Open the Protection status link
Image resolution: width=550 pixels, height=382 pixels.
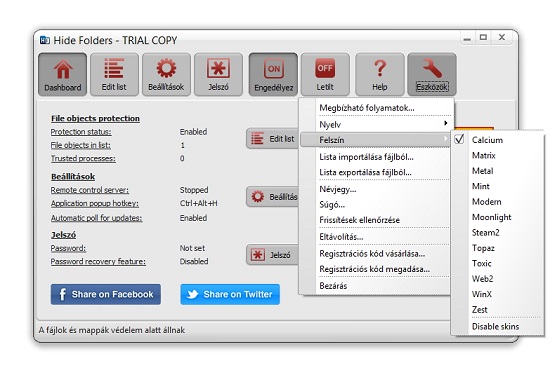pyautogui.click(x=81, y=132)
